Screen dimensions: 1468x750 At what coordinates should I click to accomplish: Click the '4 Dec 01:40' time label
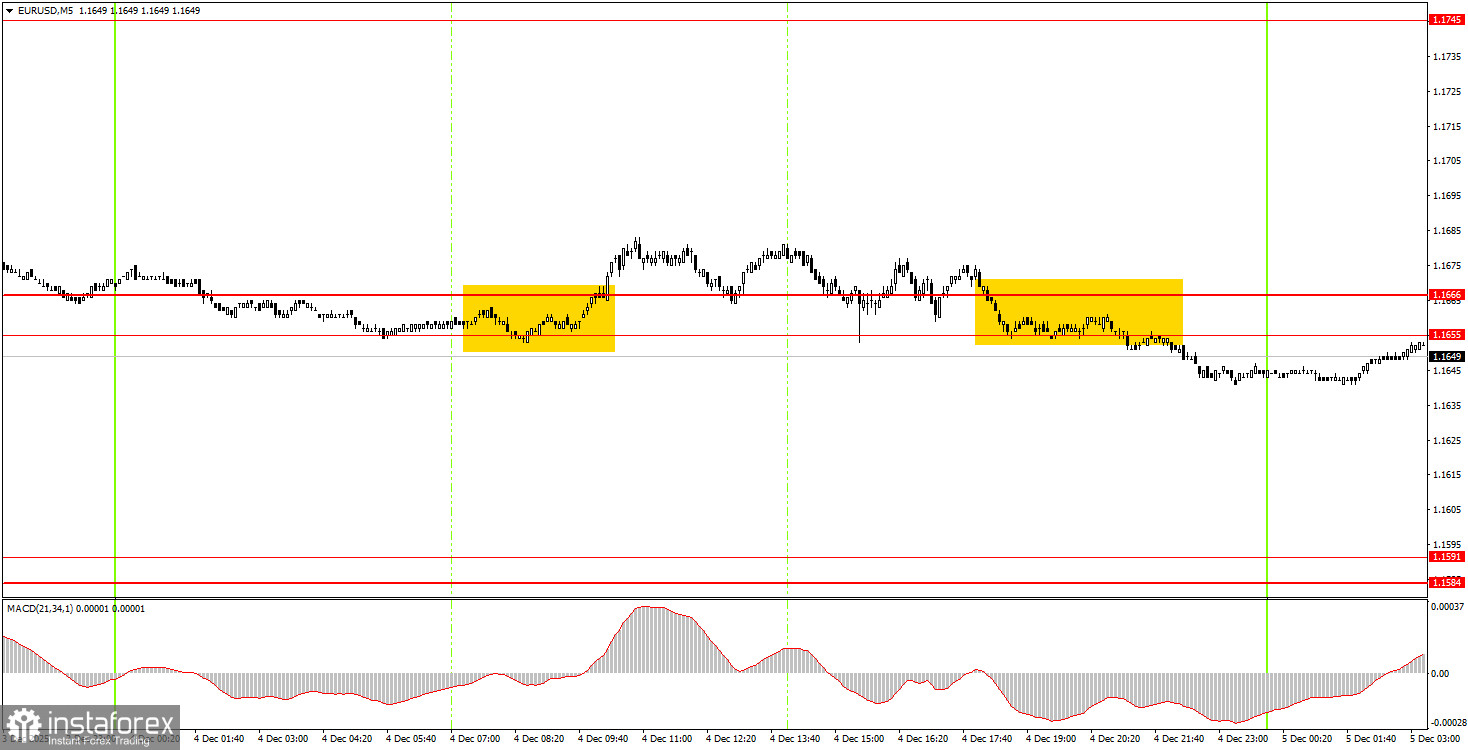(x=218, y=739)
